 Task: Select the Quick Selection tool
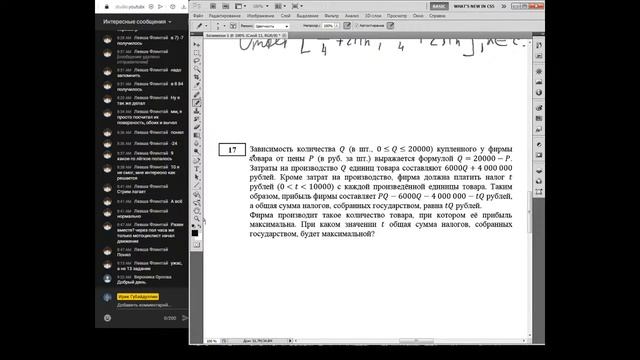click(197, 69)
